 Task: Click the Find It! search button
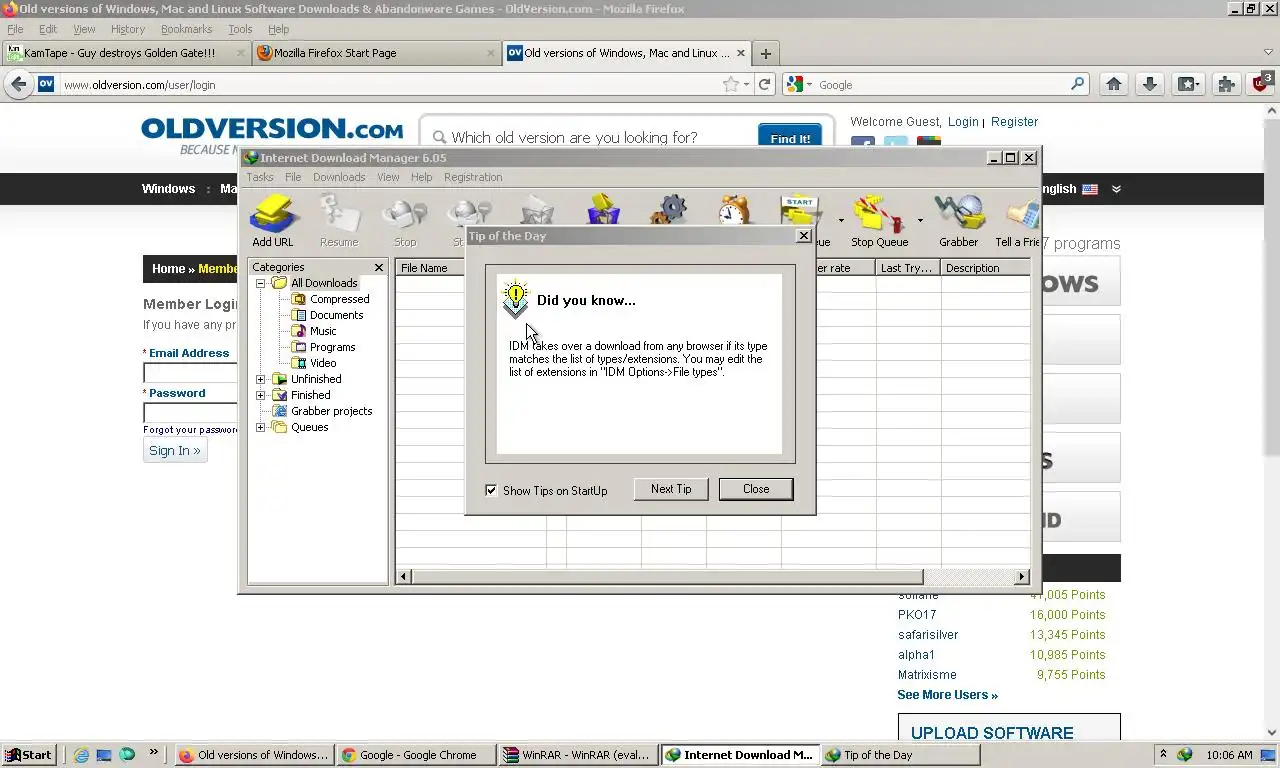coord(790,139)
